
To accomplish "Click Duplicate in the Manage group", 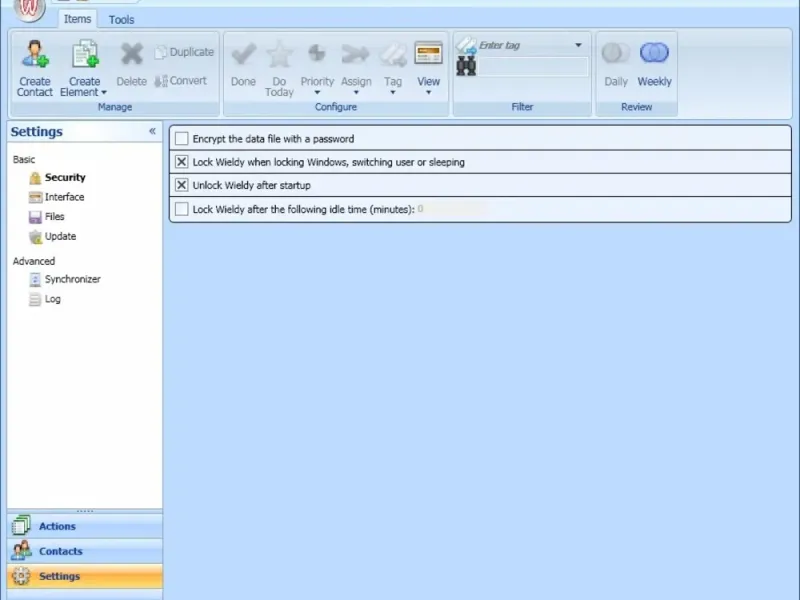I will tap(184, 52).
